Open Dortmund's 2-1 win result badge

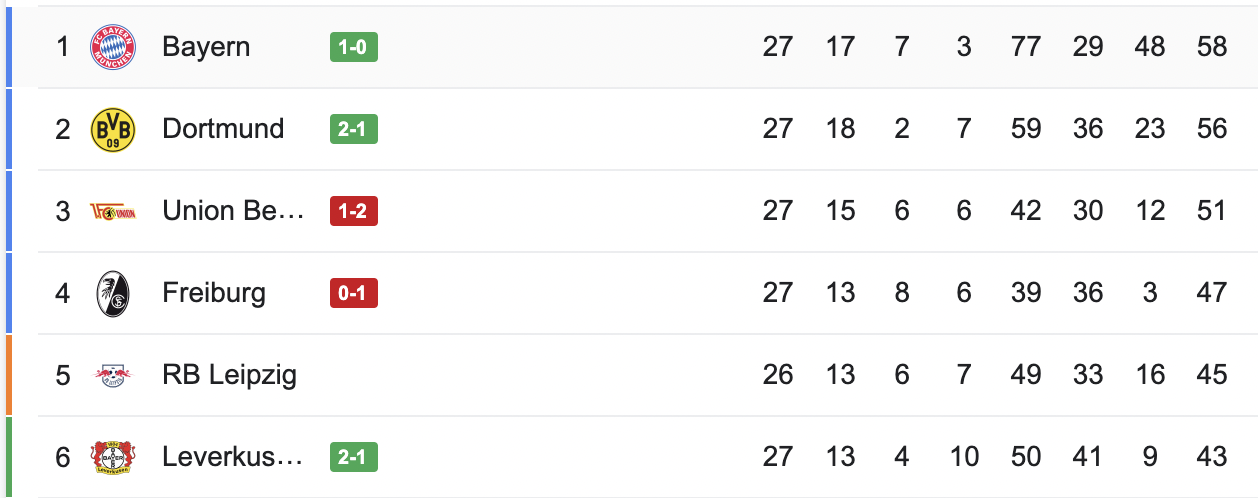click(354, 129)
